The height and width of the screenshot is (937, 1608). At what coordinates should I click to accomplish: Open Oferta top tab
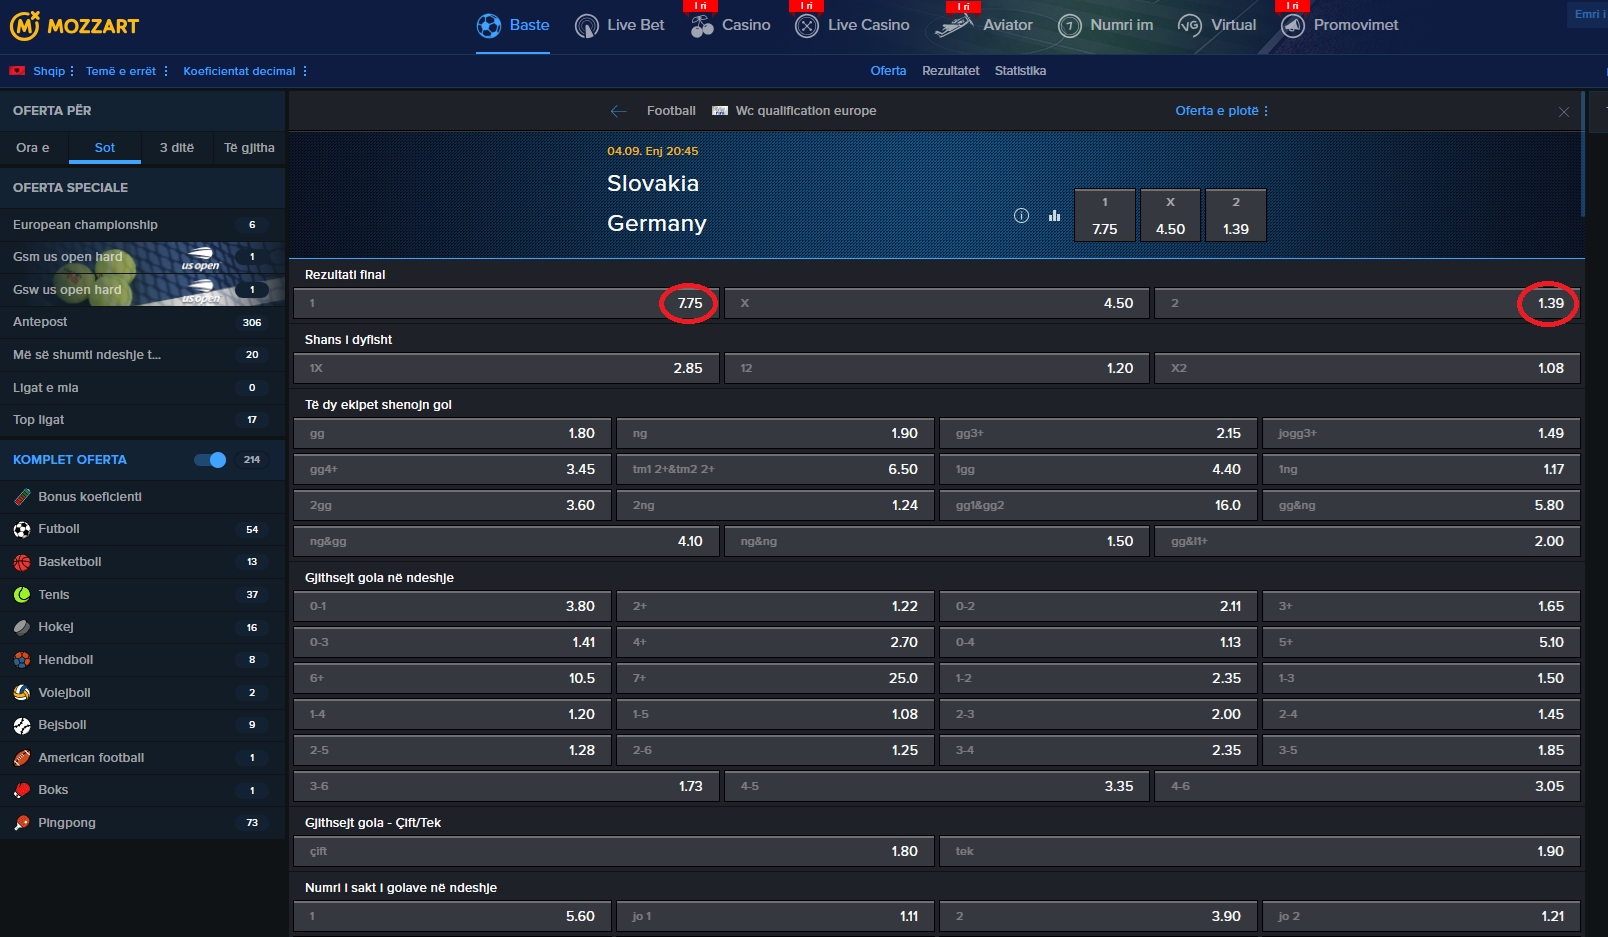coord(888,71)
